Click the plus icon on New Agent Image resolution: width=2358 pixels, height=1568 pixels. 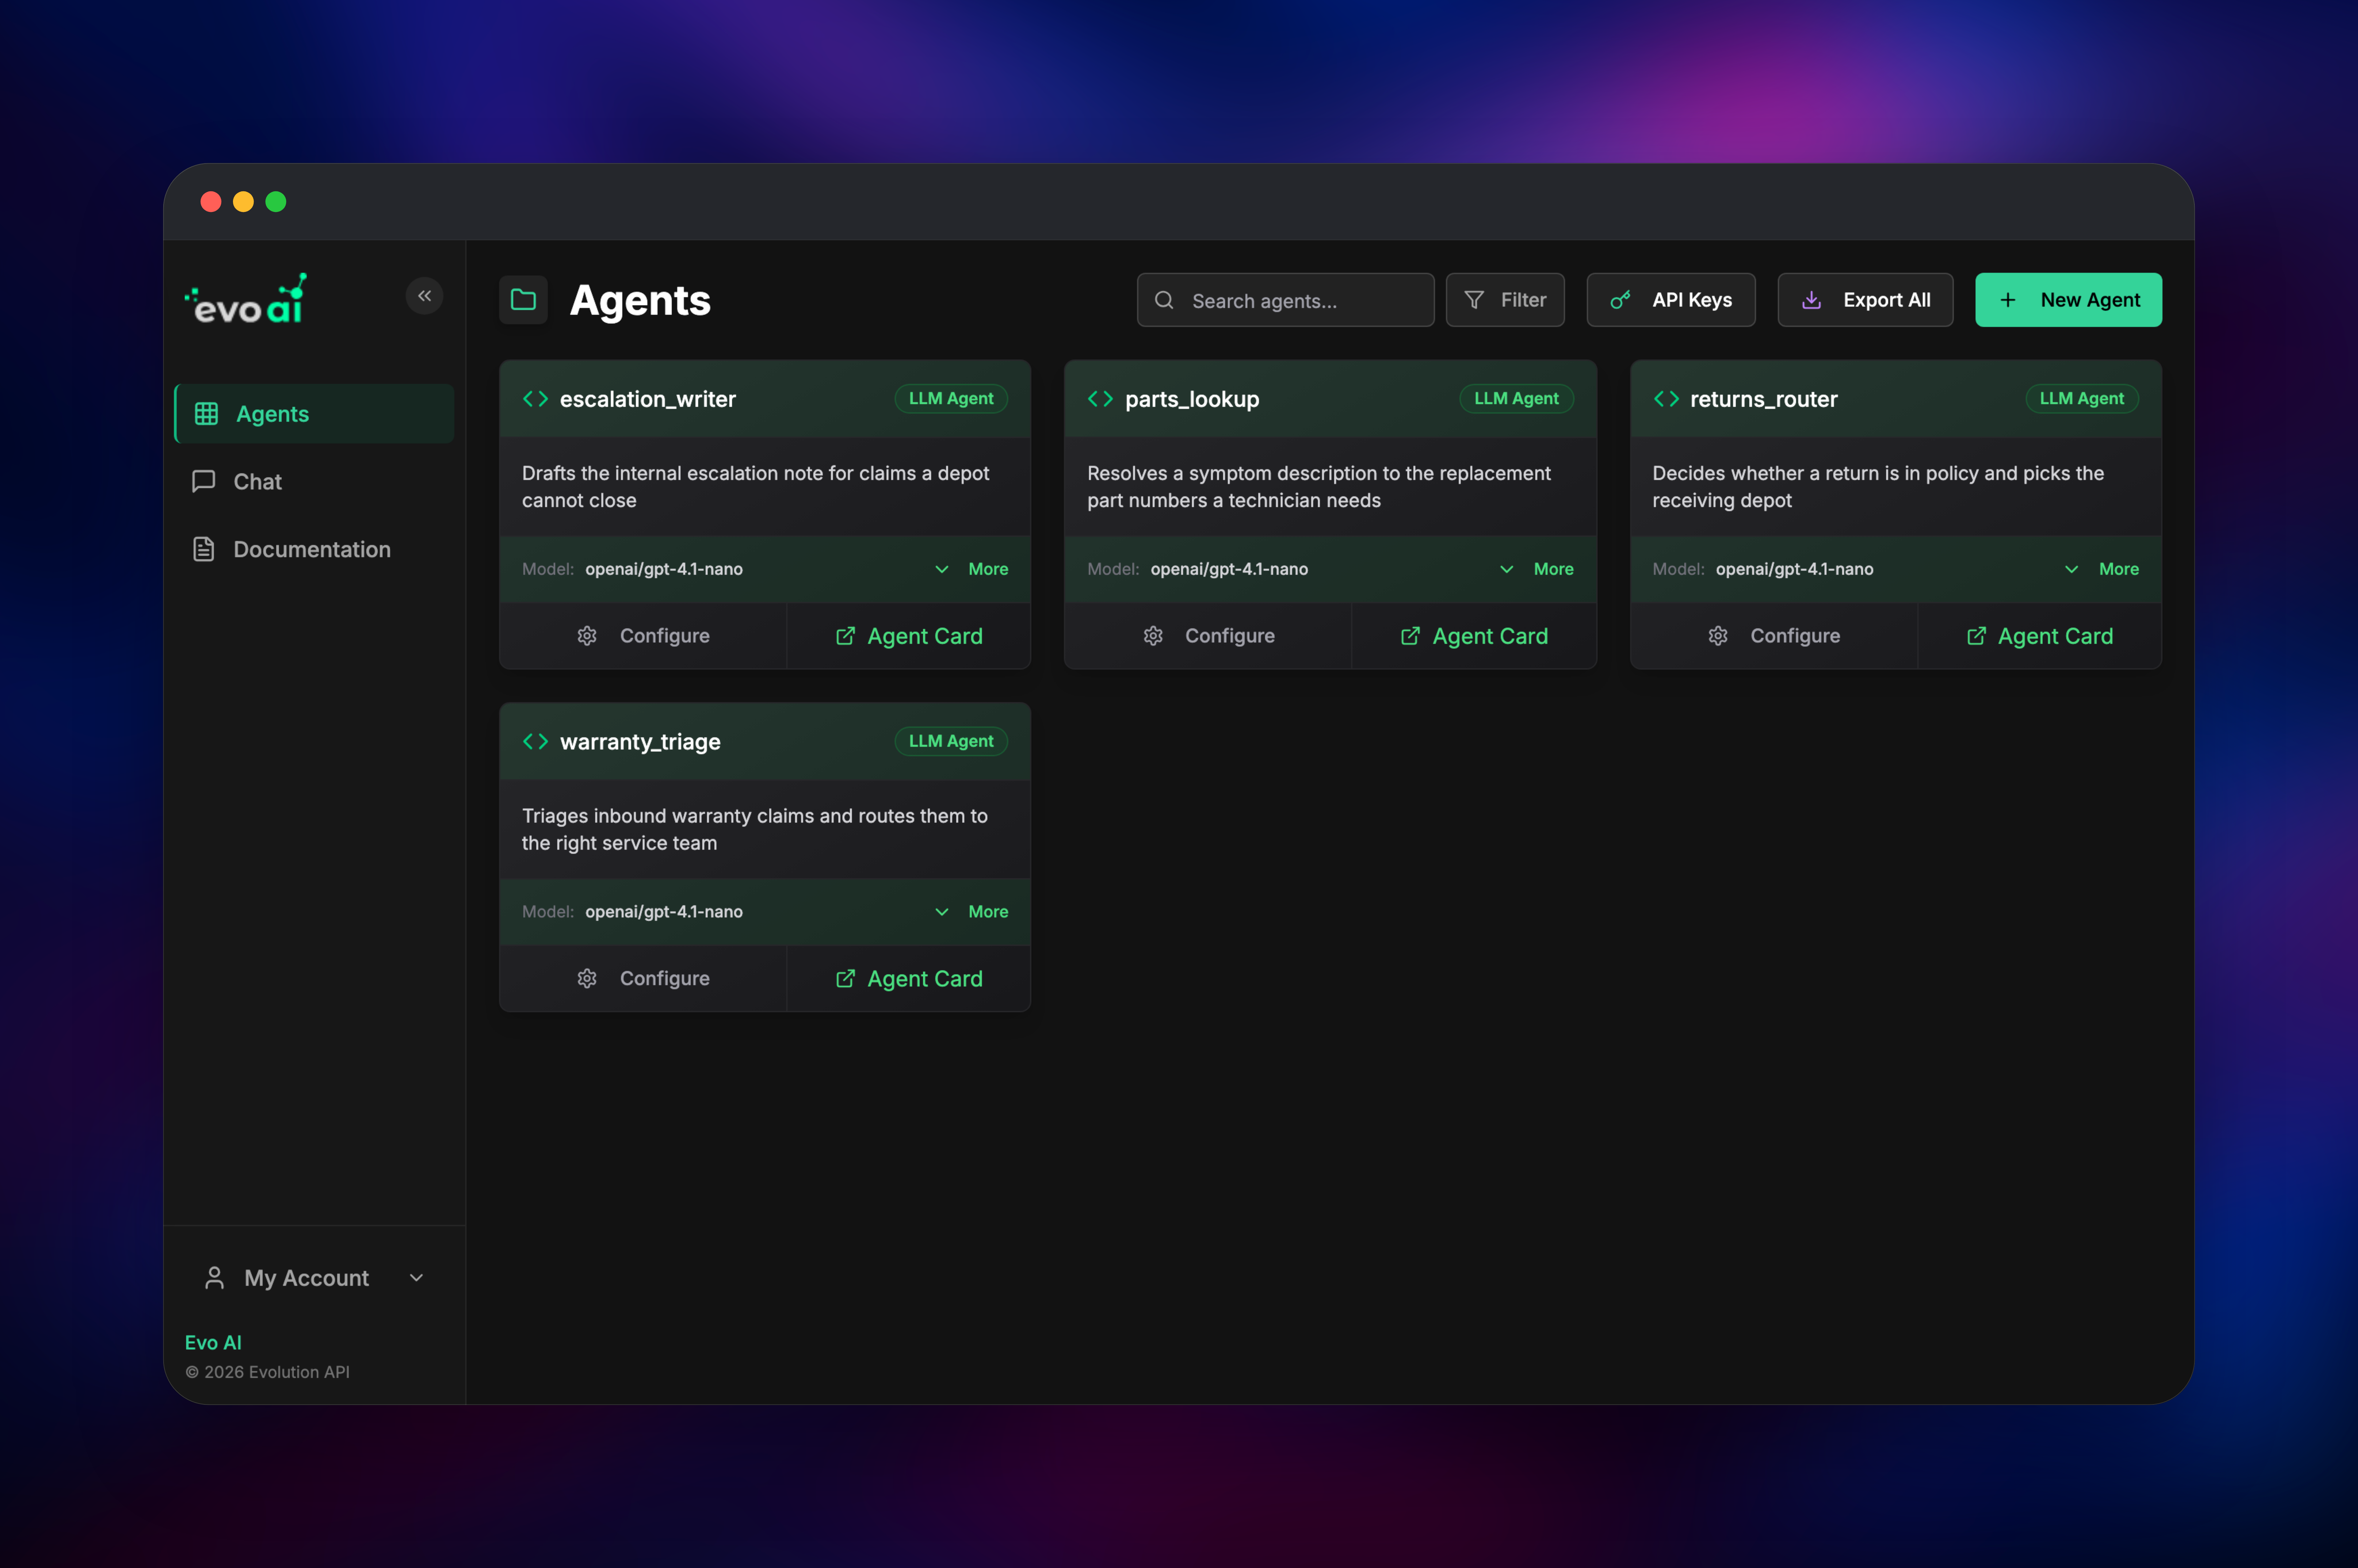click(x=2007, y=300)
